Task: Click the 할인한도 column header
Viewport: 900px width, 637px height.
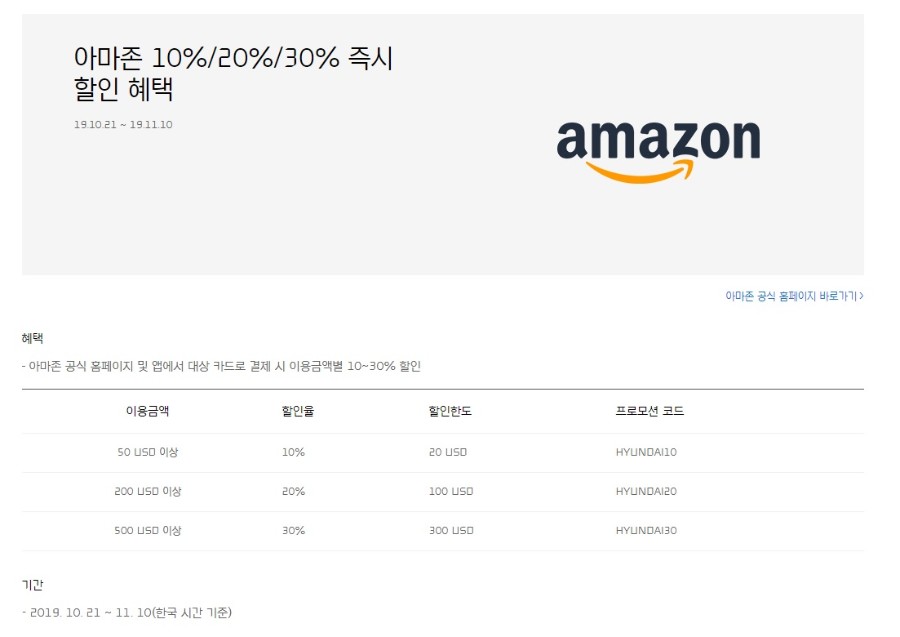Action: pyautogui.click(x=450, y=411)
